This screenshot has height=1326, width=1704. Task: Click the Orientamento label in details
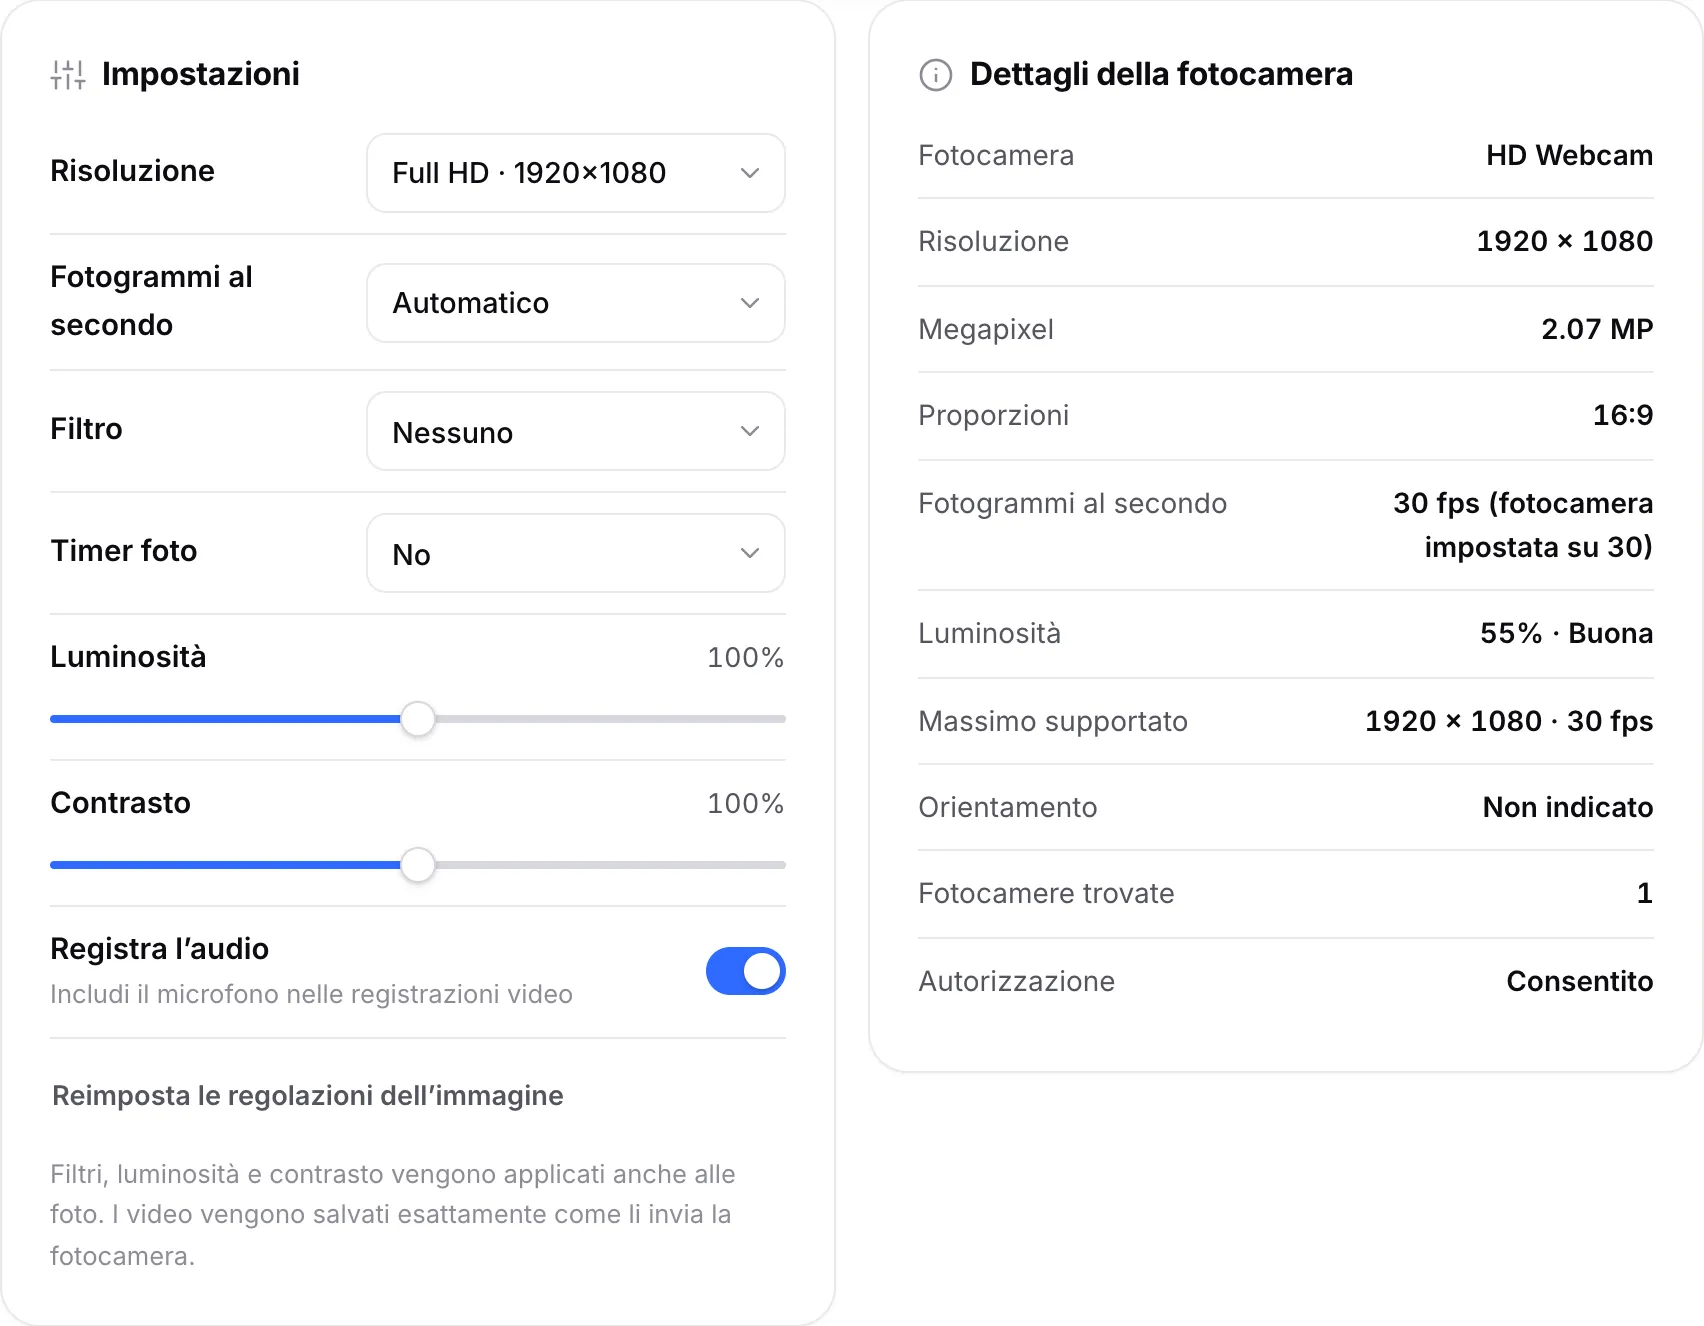[1007, 807]
